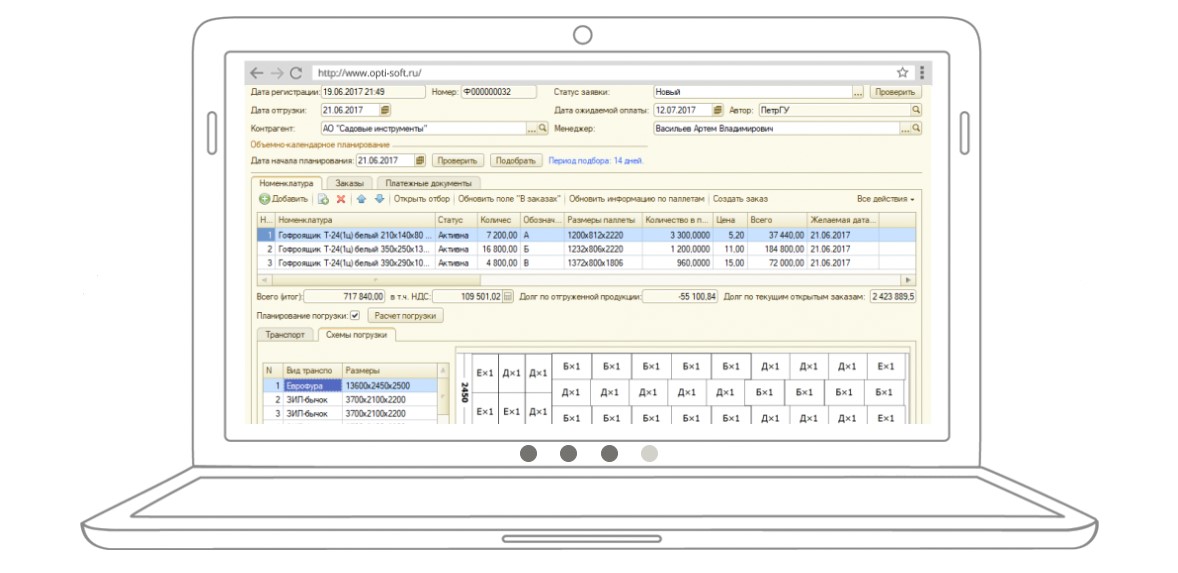Open calculator icon next to НДС field
Viewport: 1178px width, 573px height.
[x=508, y=297]
